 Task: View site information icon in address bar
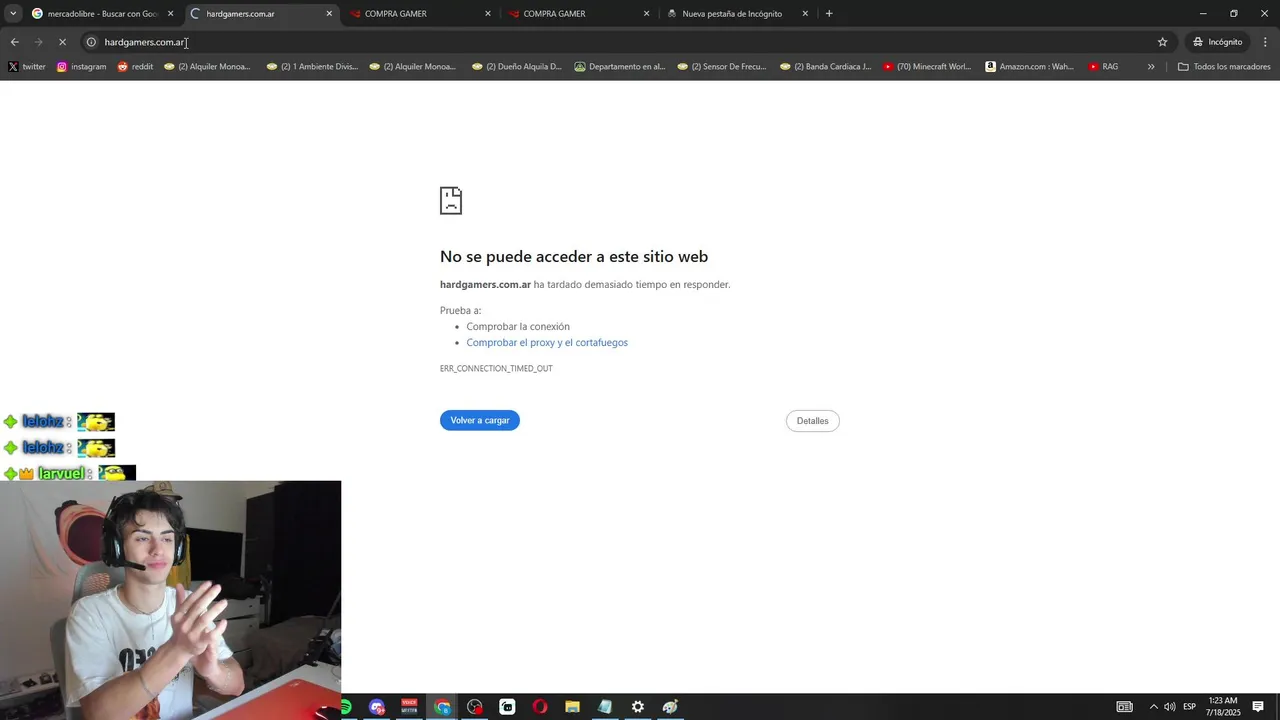coord(91,42)
